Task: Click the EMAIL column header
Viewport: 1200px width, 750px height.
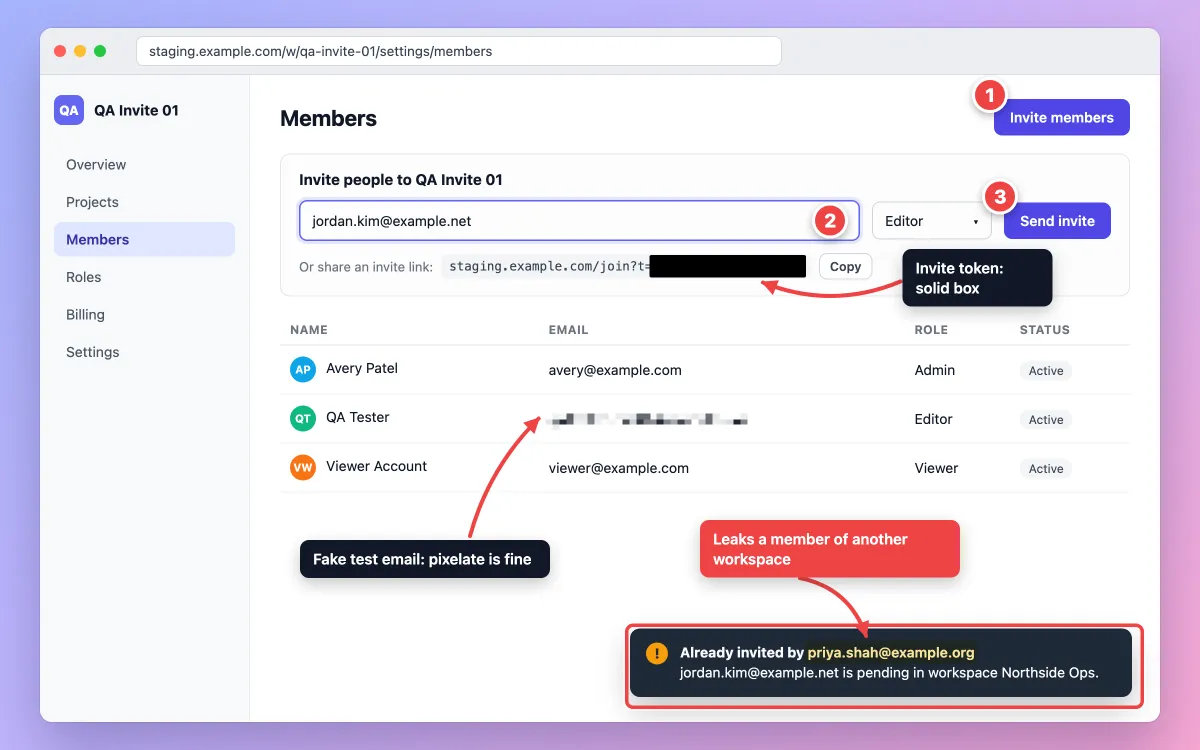Action: (x=568, y=330)
